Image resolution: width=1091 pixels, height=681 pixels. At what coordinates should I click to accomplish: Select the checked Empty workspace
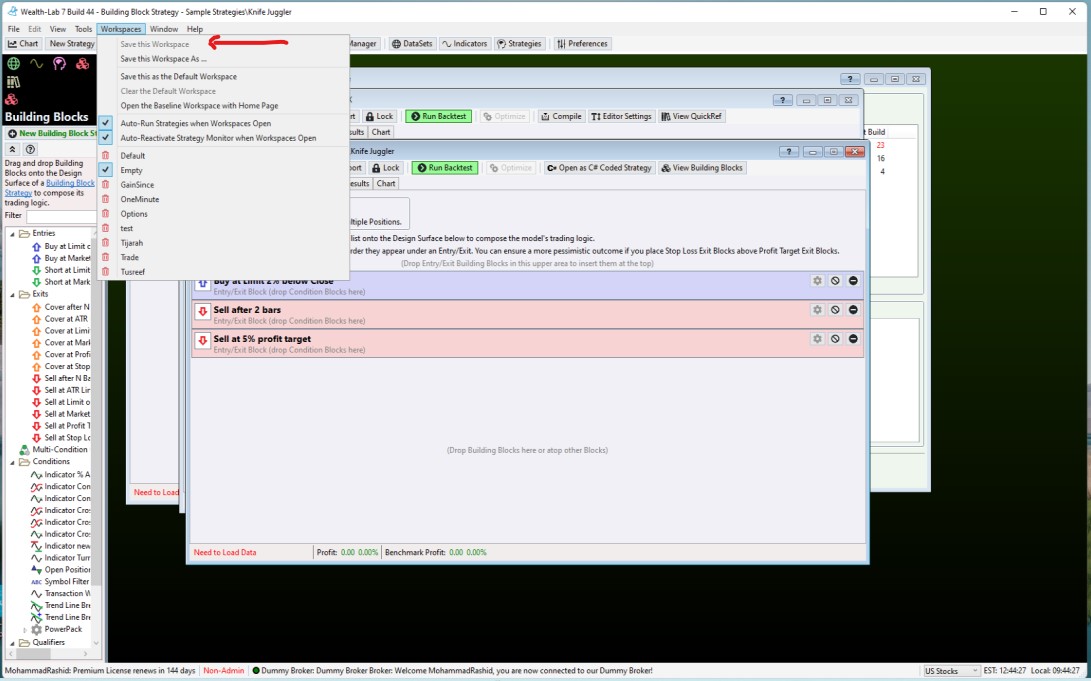coord(132,171)
